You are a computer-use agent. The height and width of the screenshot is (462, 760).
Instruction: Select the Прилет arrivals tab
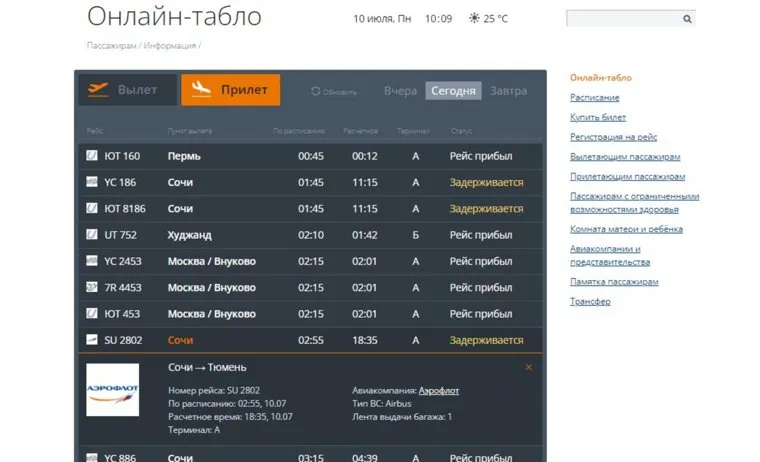pos(231,90)
